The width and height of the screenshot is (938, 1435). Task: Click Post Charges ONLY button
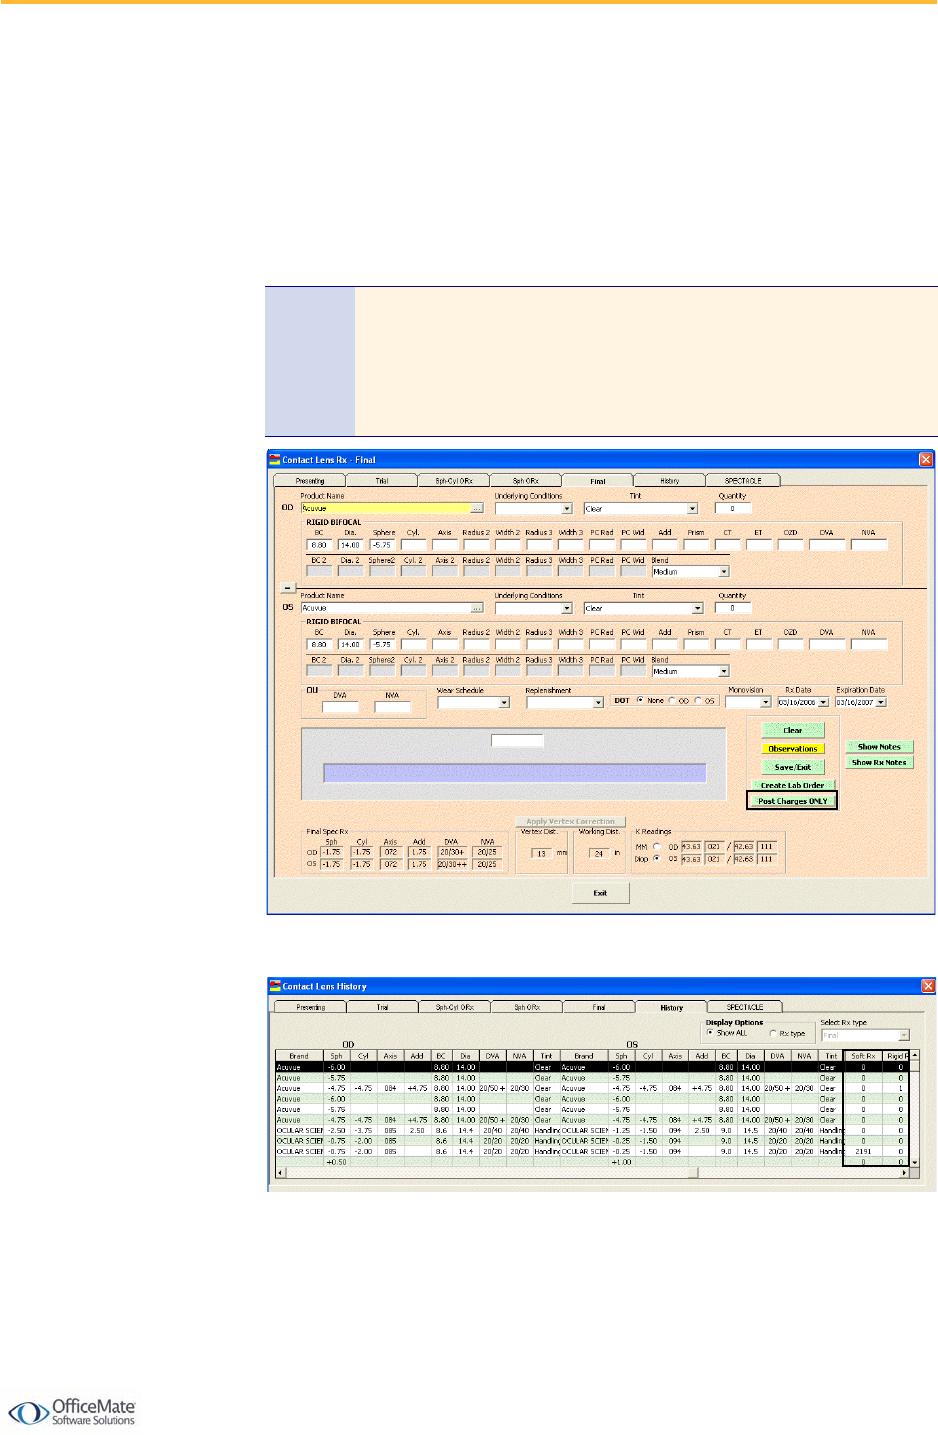pos(792,801)
